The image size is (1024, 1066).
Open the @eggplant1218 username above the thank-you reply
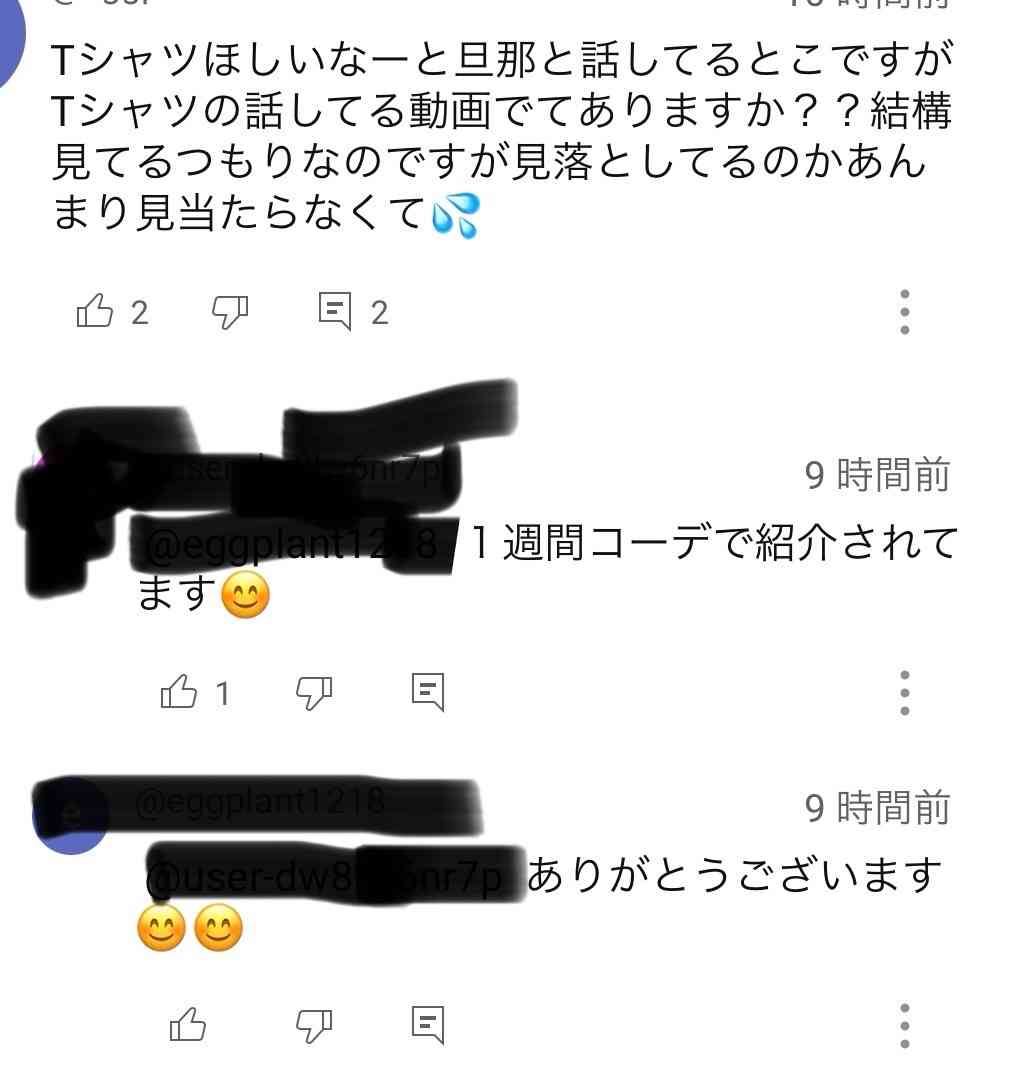click(260, 802)
